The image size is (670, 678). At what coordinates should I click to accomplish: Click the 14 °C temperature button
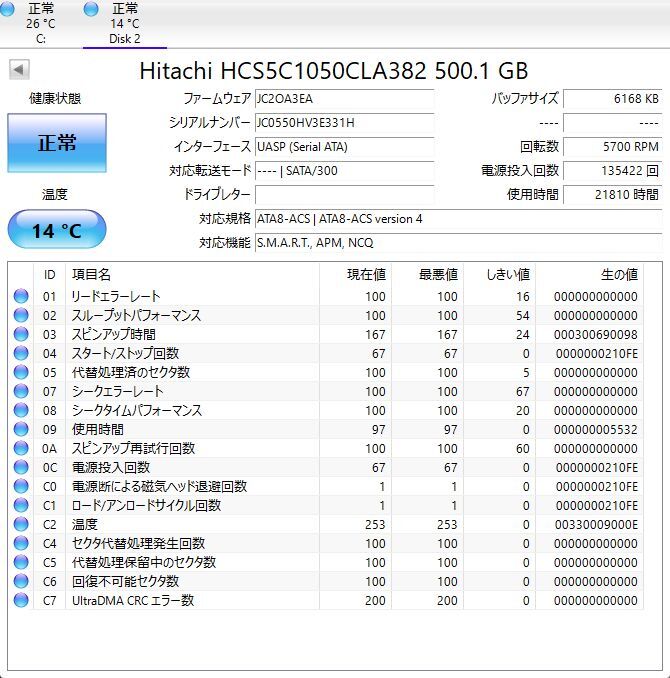57,230
